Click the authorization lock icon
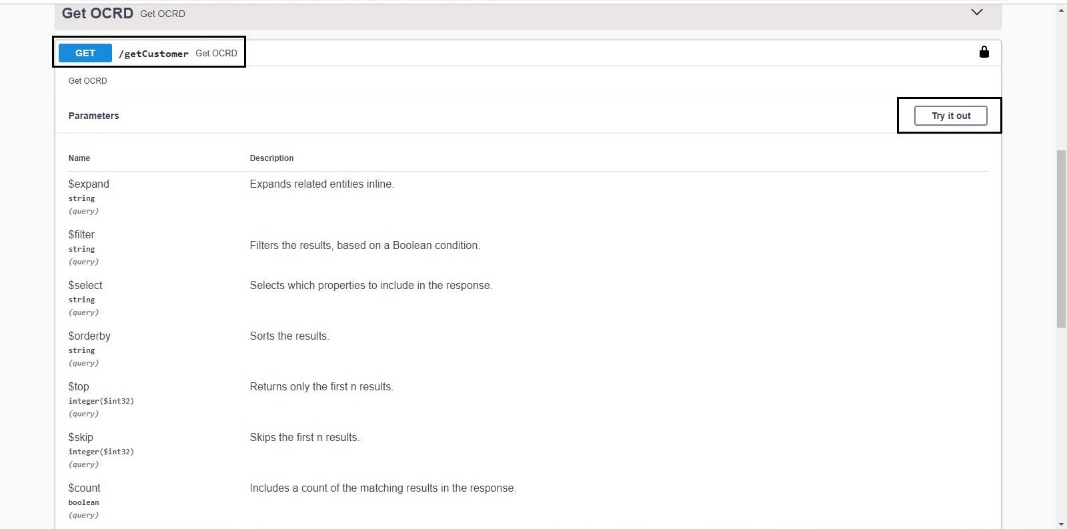The height and width of the screenshot is (529, 1067). [983, 52]
